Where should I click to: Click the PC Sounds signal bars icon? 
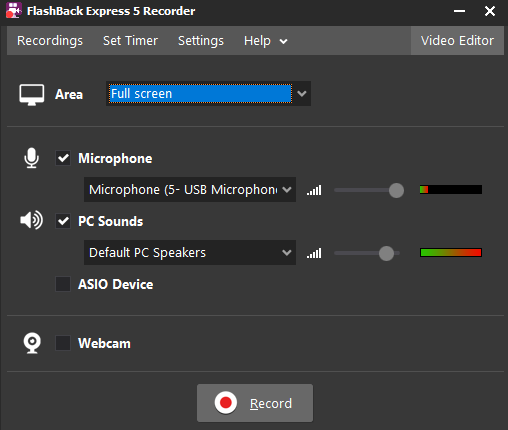point(314,253)
